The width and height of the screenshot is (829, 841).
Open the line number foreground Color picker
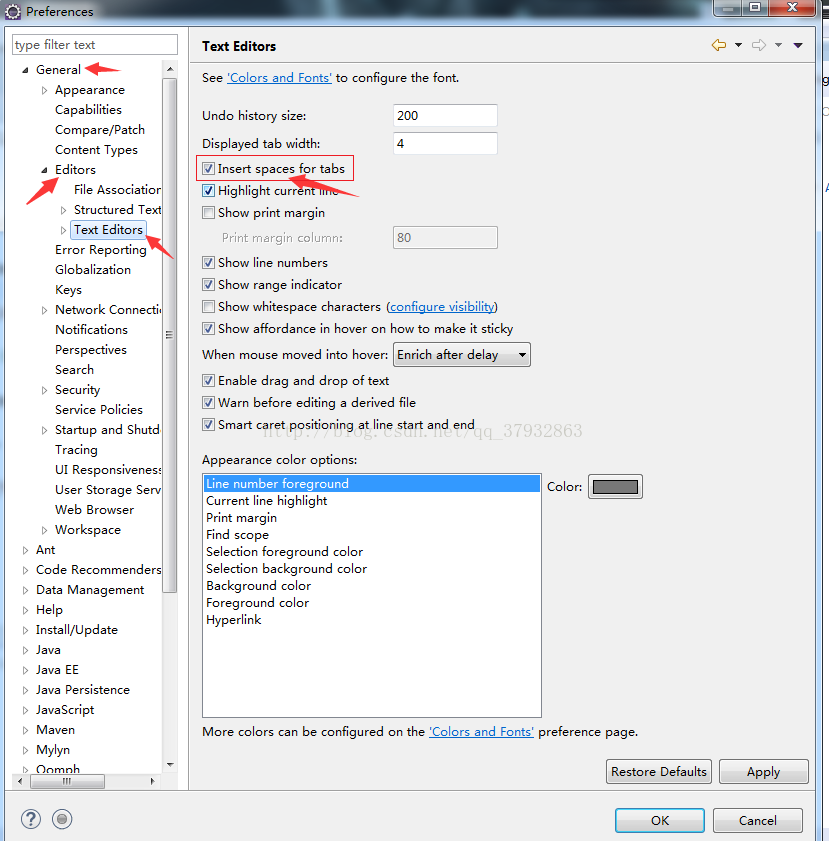click(615, 485)
